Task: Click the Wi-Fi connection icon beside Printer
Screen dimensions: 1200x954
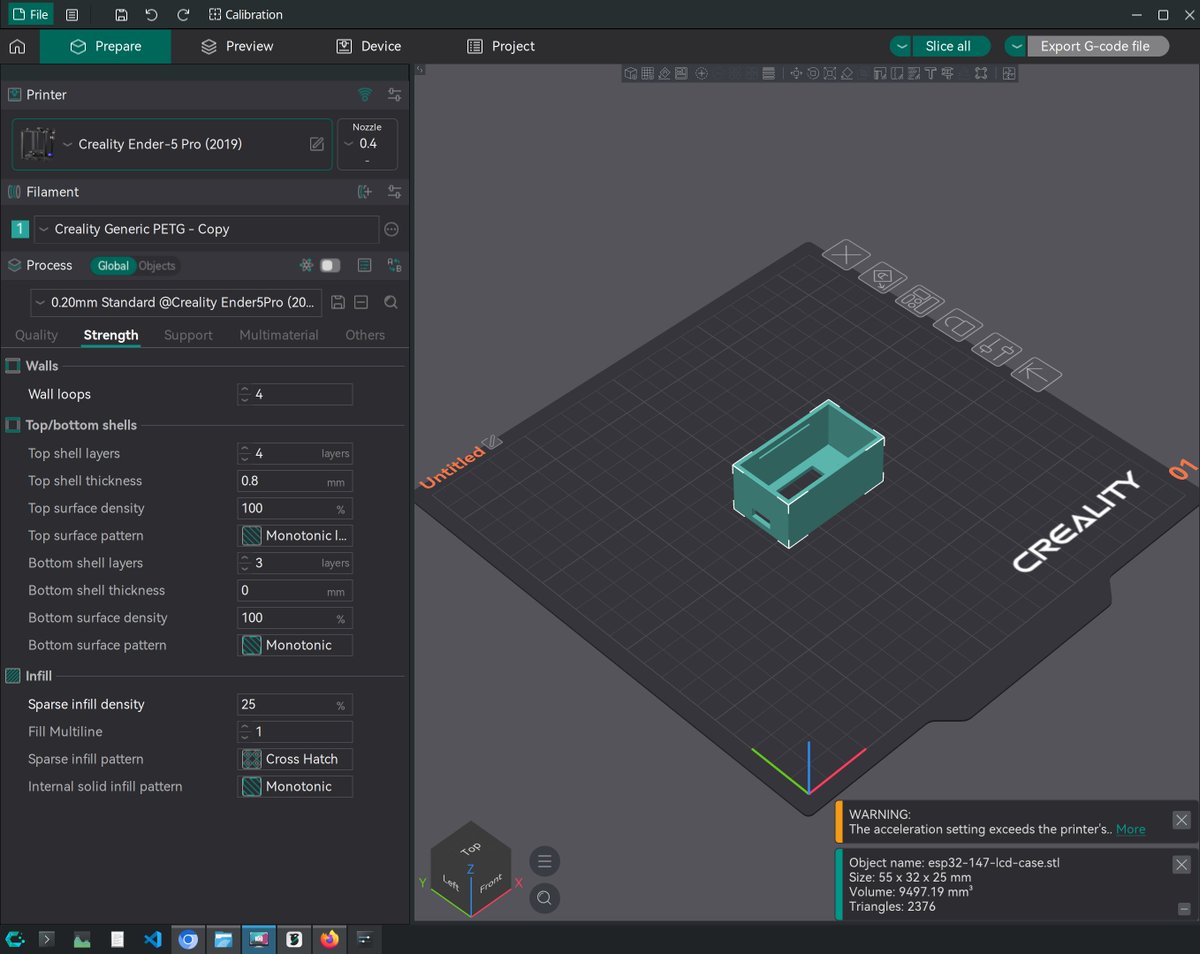Action: [366, 94]
